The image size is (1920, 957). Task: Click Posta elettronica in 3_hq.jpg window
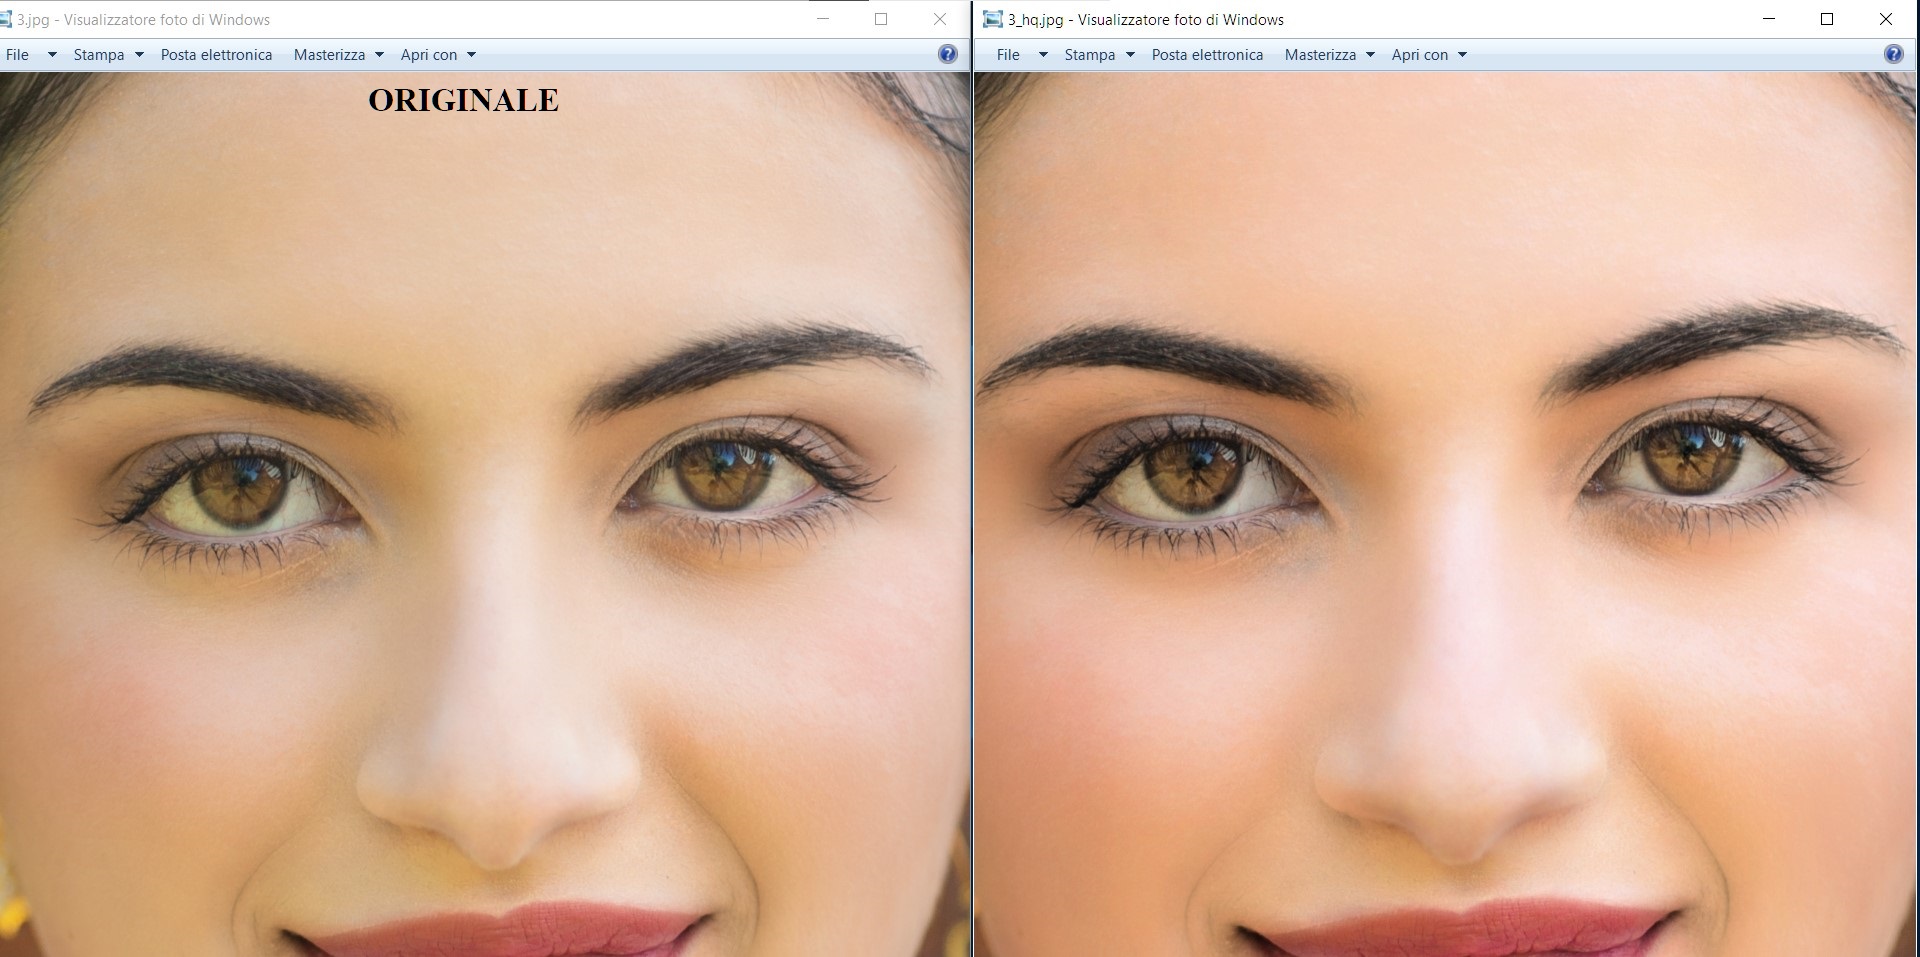(x=1207, y=55)
